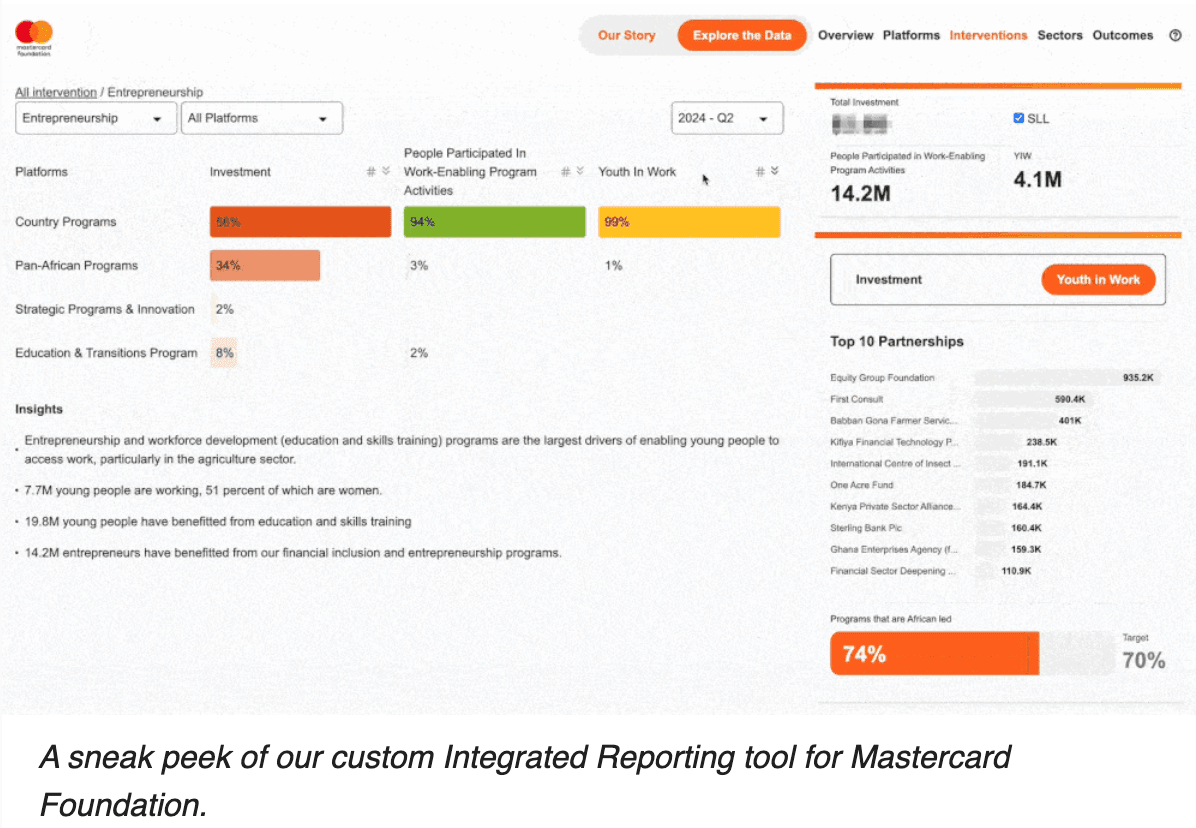
Task: Click the # icon in People Participated column
Action: (565, 172)
